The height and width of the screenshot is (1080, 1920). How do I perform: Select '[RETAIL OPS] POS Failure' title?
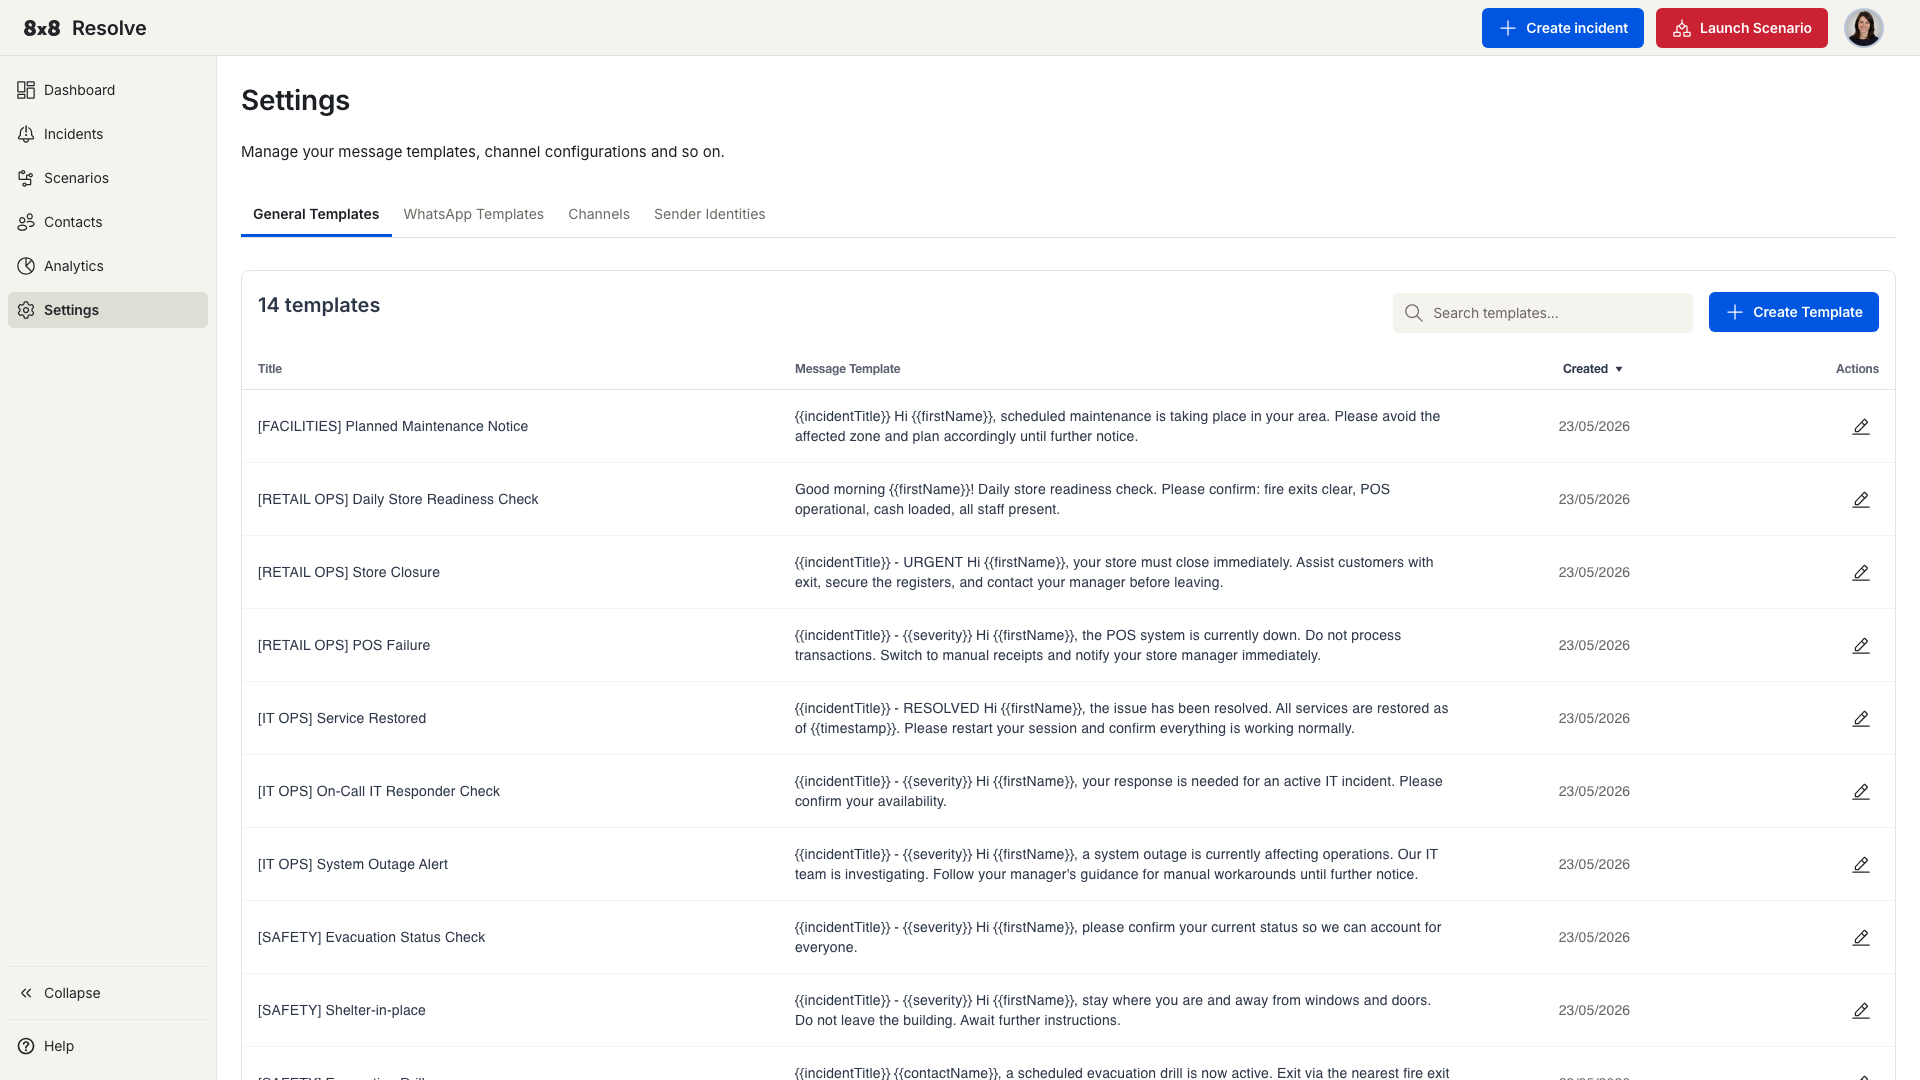tap(344, 645)
